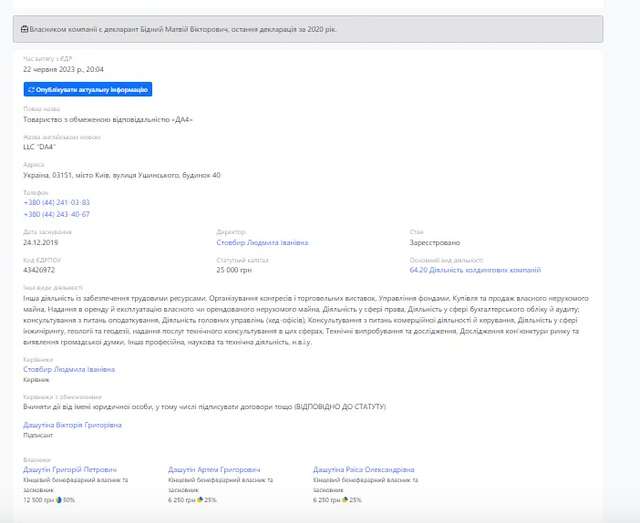640x523 pixels.
Task: Open Стовбир Людмила Іванівна under Керівники section
Action: pos(68,369)
